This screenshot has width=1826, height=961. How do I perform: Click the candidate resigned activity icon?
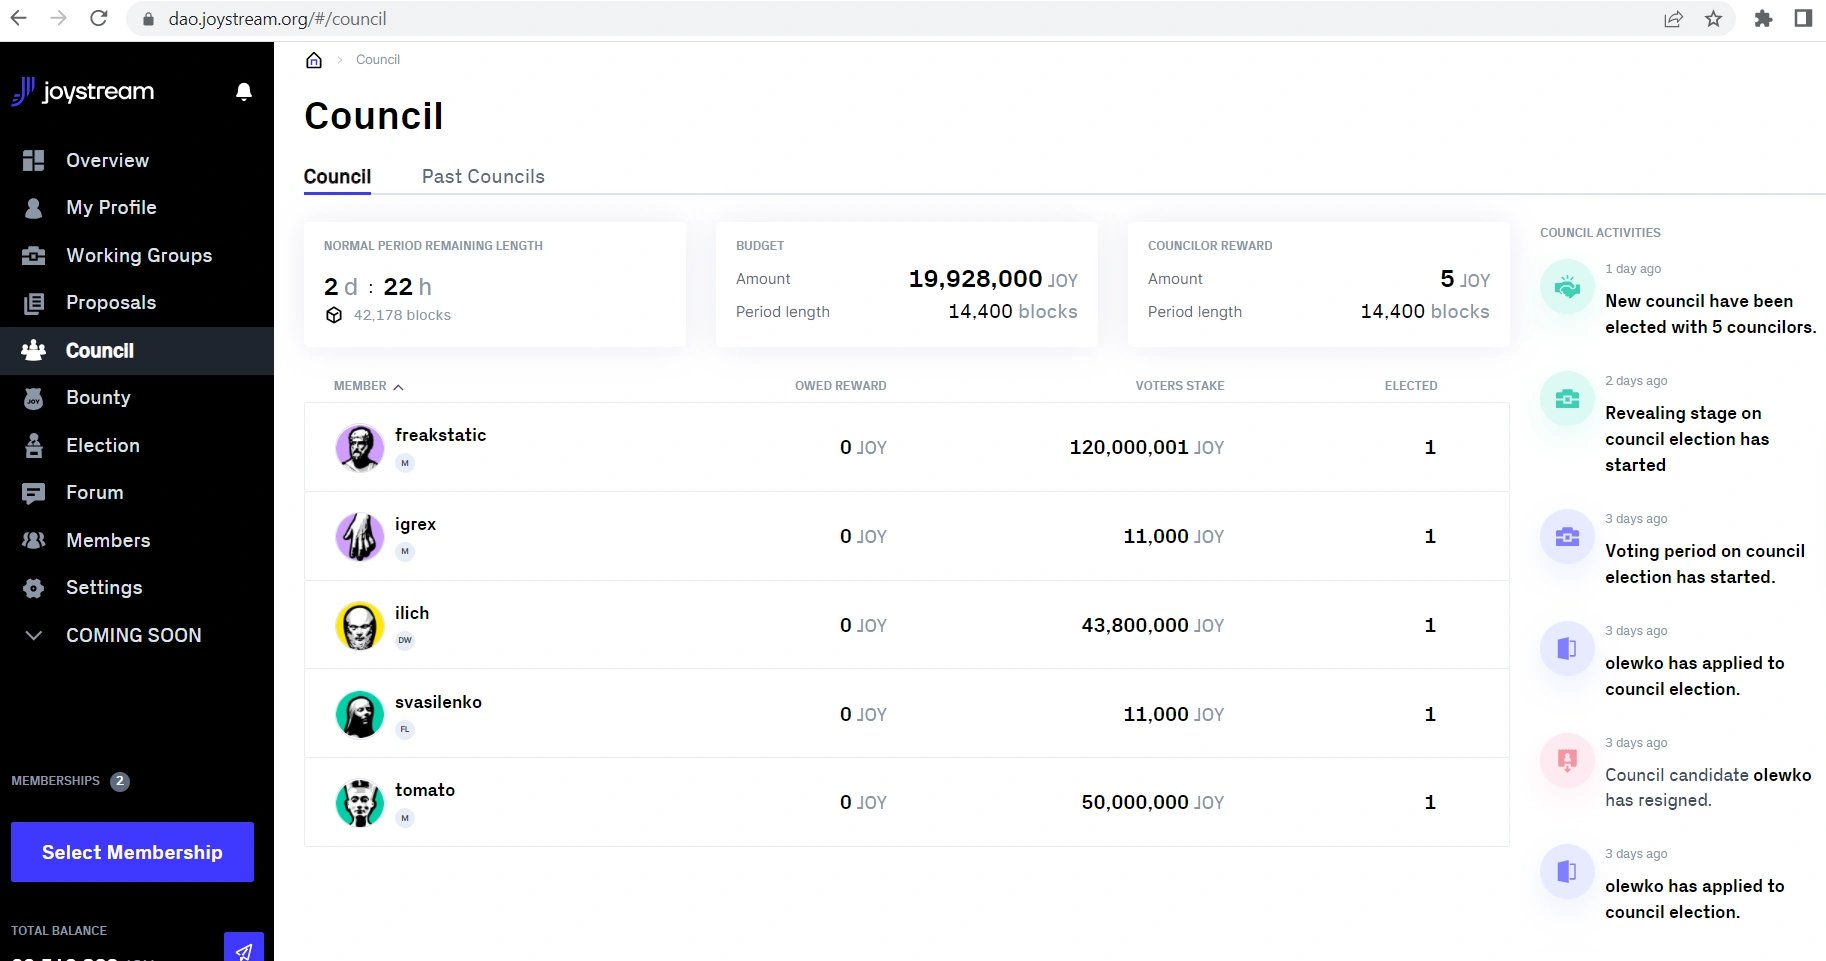1567,760
